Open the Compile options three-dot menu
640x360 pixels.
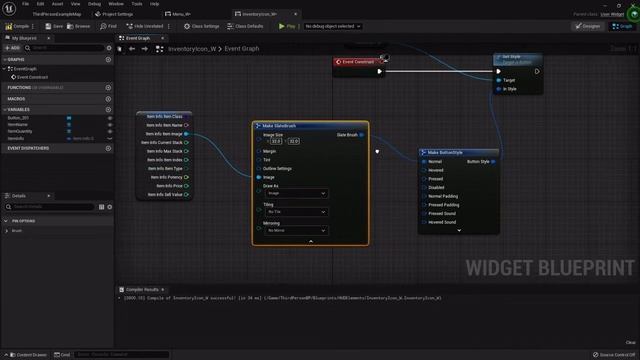pos(33,26)
